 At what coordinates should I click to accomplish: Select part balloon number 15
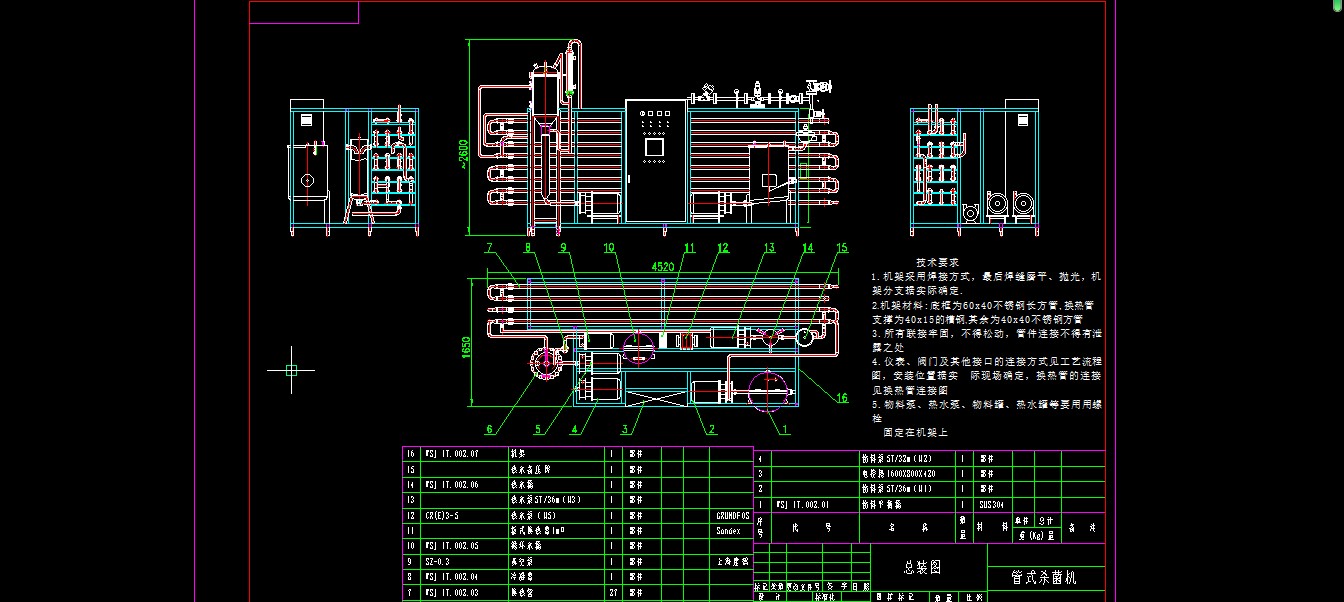[842, 248]
